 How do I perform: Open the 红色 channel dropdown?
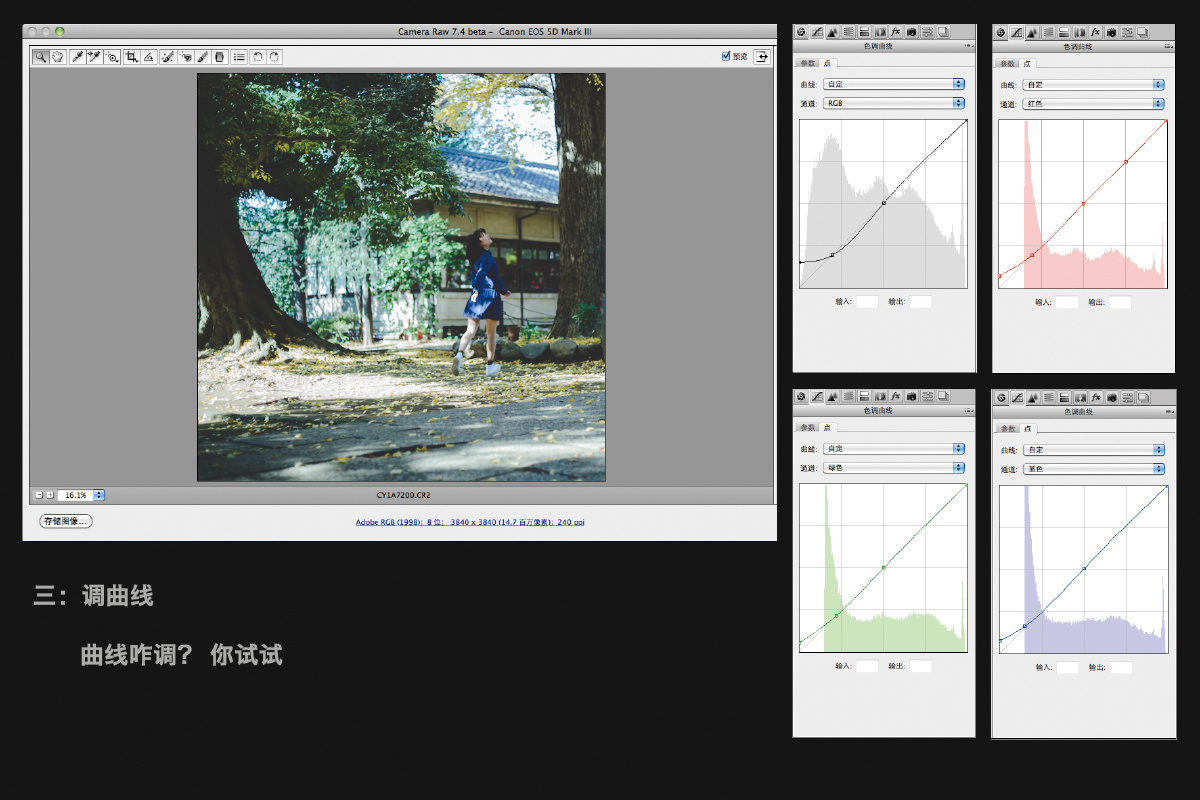point(1093,104)
